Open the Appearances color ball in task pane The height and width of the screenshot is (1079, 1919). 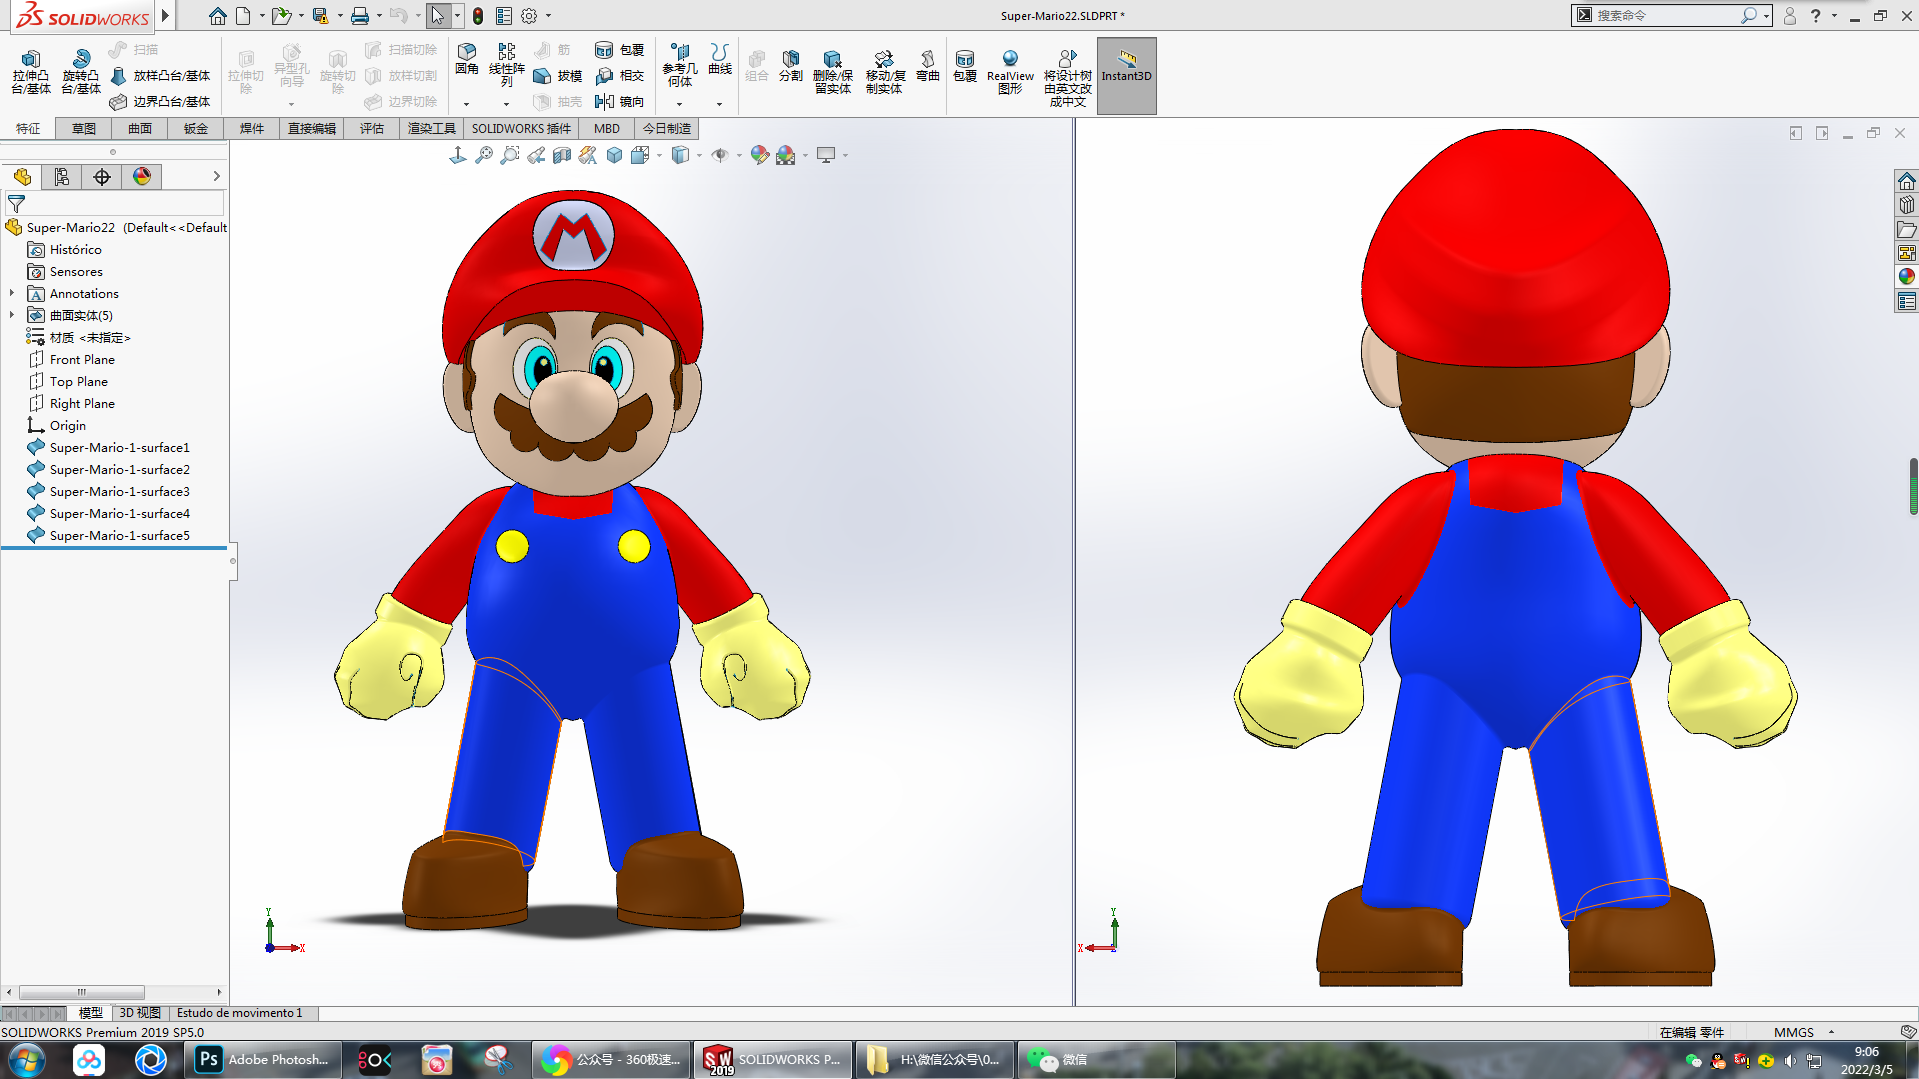[1907, 277]
